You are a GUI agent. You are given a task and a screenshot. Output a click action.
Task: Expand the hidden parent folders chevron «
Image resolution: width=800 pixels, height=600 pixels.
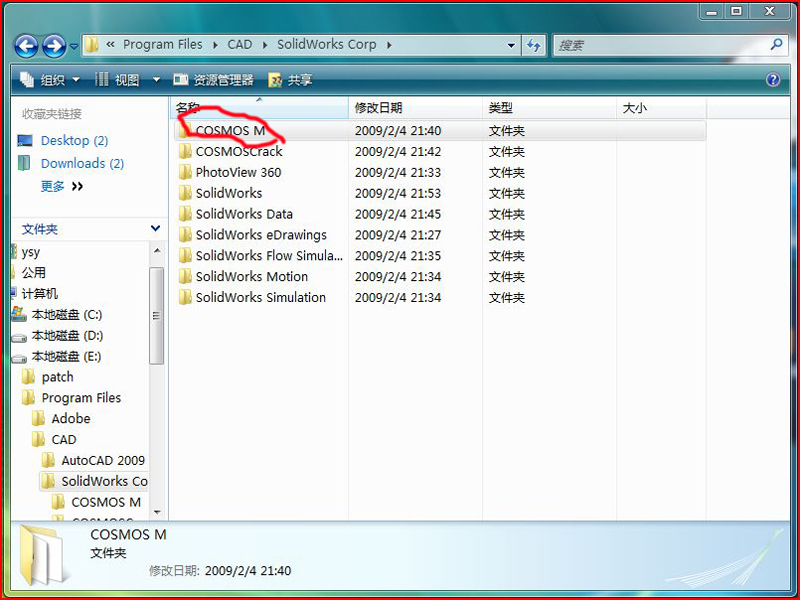110,45
